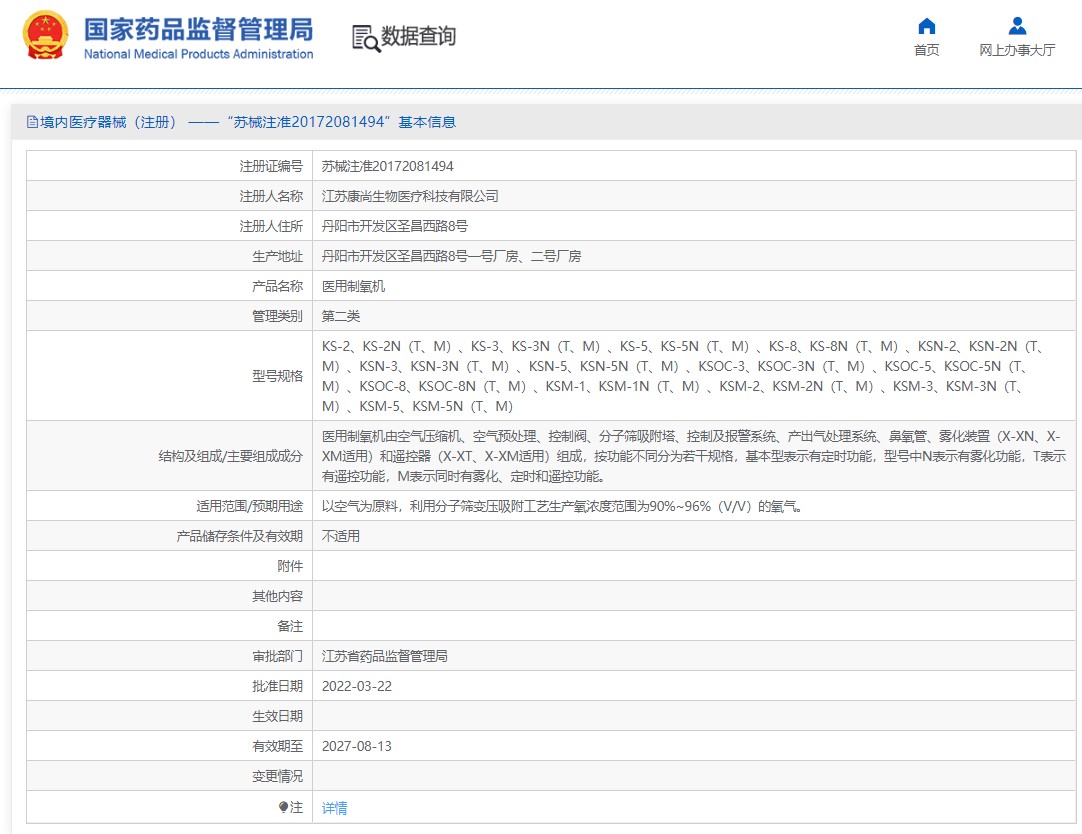
Task: Click the 注册人住所 label
Action: point(271,226)
